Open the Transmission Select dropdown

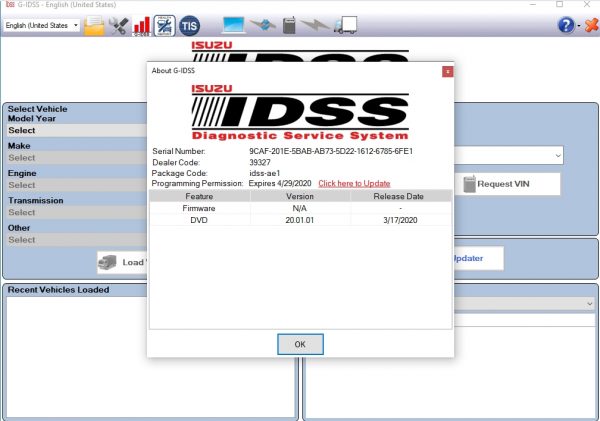coord(77,212)
